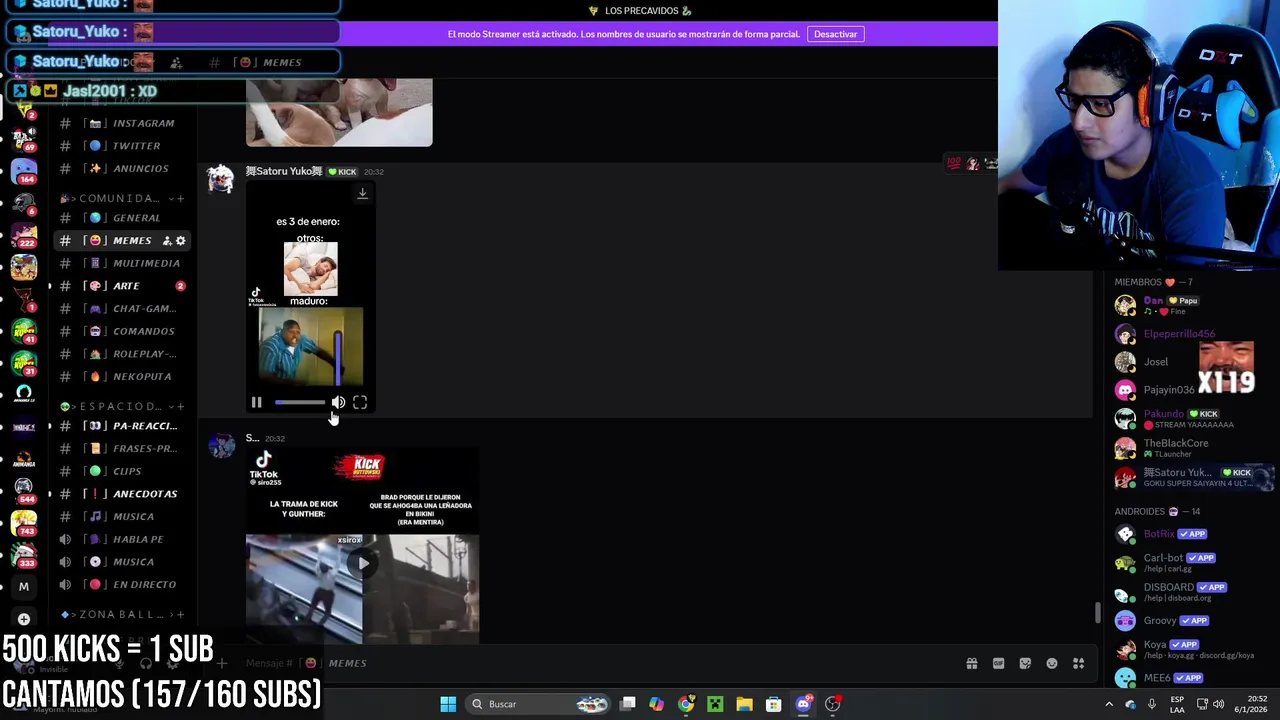Image resolution: width=1280 pixels, height=720 pixels.
Task: Open the sticker picker
Action: click(x=1025, y=664)
